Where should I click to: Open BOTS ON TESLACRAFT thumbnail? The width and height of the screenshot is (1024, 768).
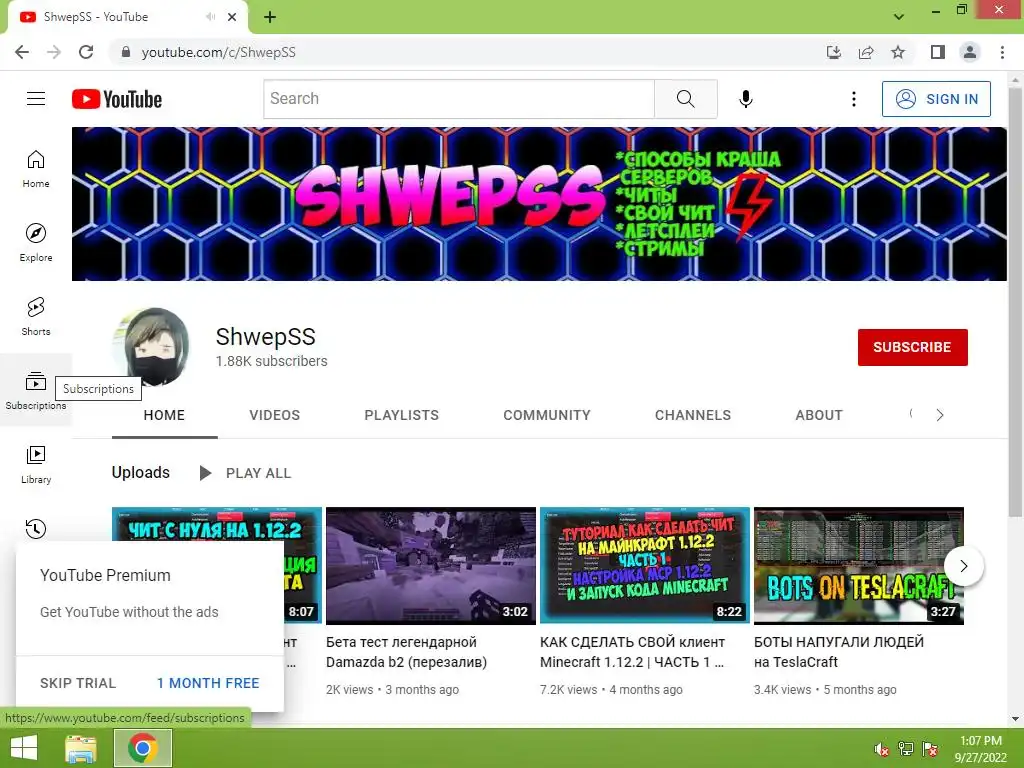pos(859,566)
